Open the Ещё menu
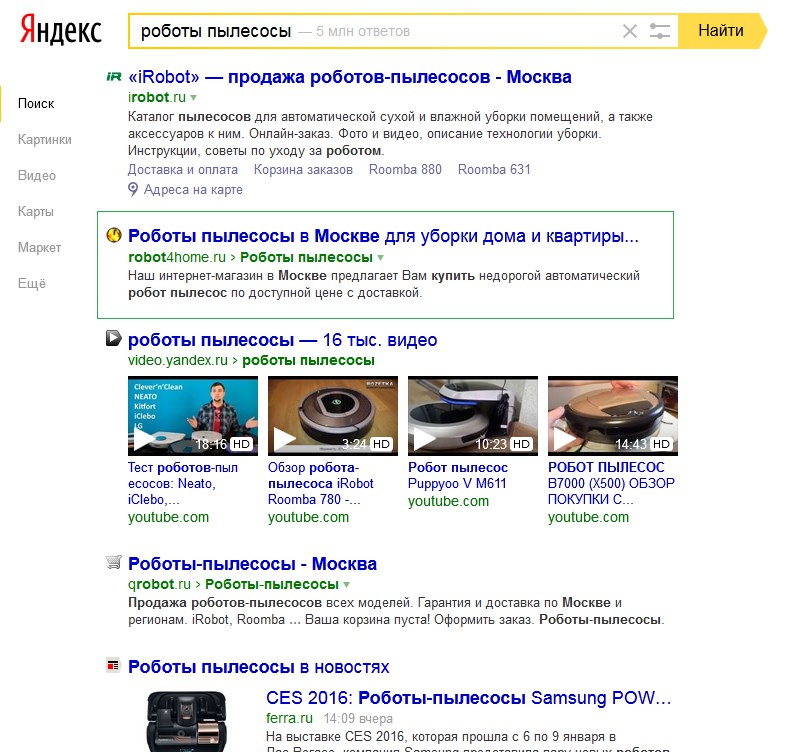Image resolution: width=800 pixels, height=752 pixels. [32, 283]
